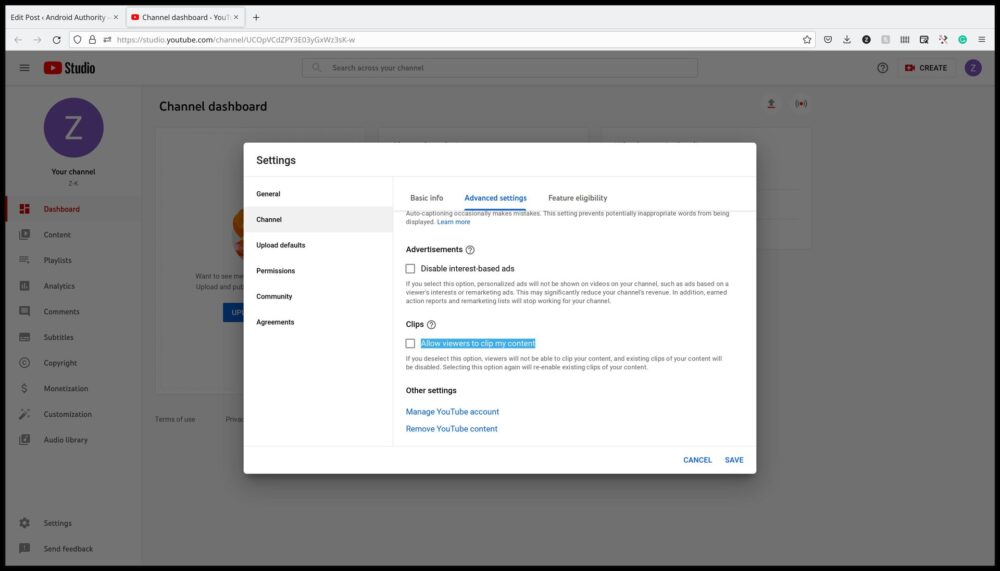
Task: Click the channel profile picture Z
Action: [73, 128]
